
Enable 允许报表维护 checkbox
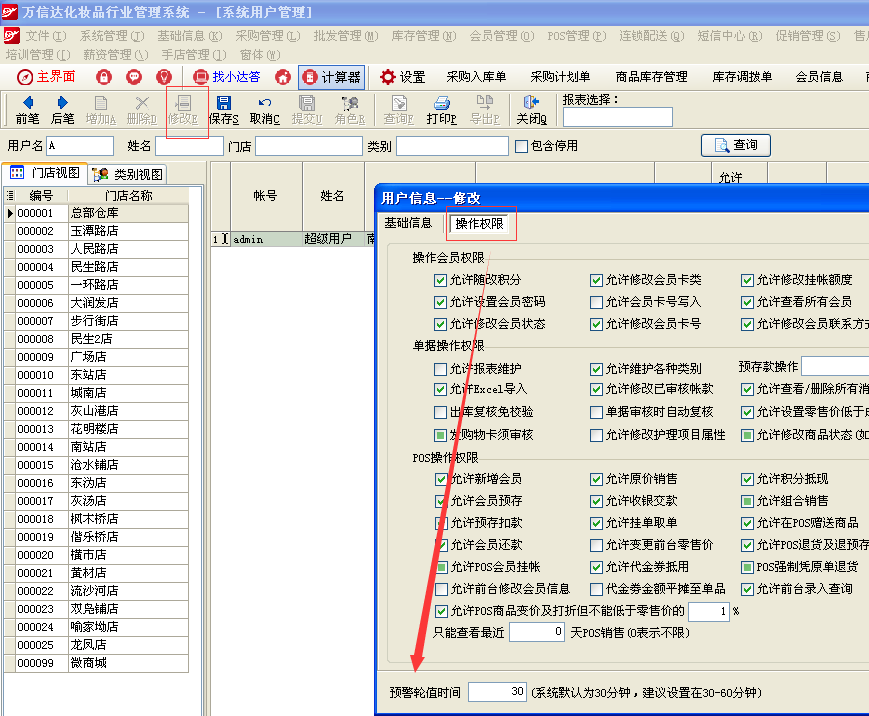coord(441,369)
